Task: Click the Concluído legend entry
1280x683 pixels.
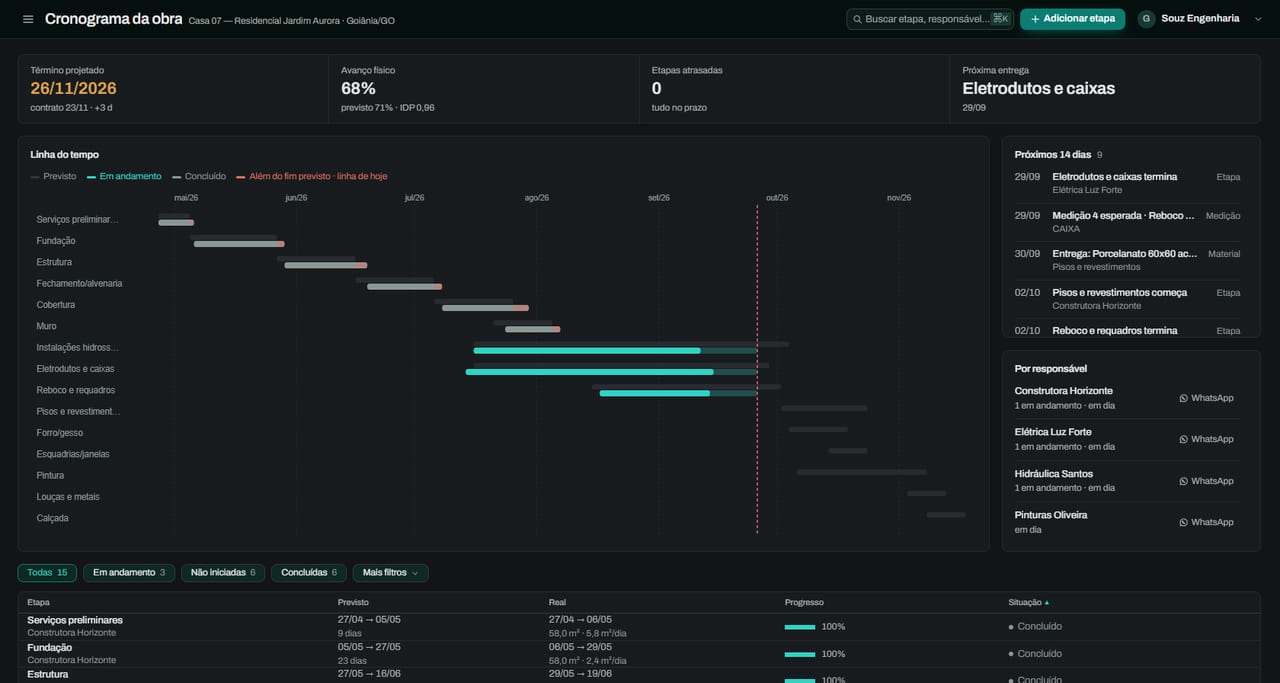Action: pos(199,176)
